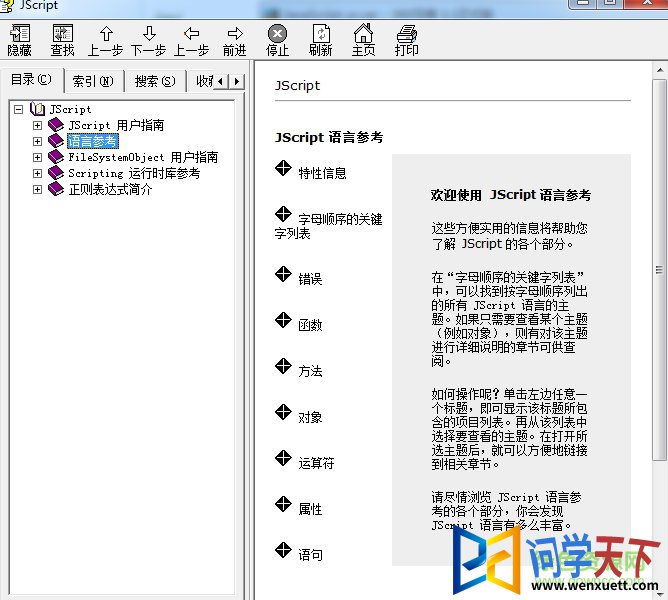
Task: Open the 运算符 link
Action: click(x=316, y=463)
